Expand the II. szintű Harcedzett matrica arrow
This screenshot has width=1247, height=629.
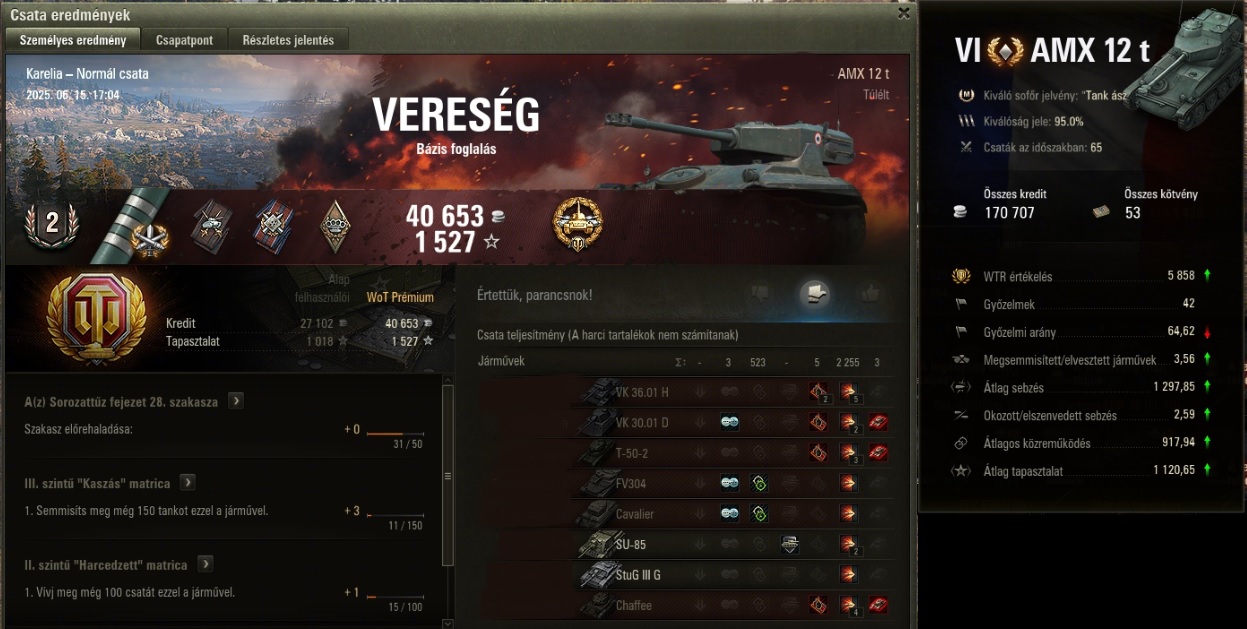pos(205,564)
